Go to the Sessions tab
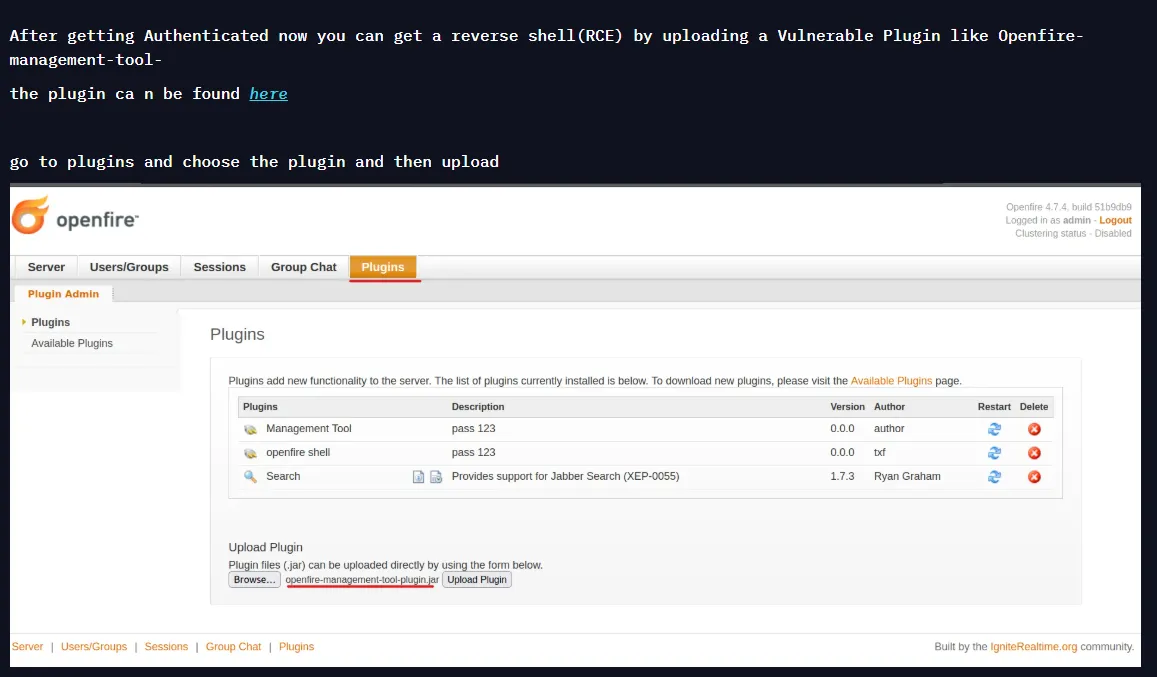The height and width of the screenshot is (677, 1157). [x=220, y=267]
